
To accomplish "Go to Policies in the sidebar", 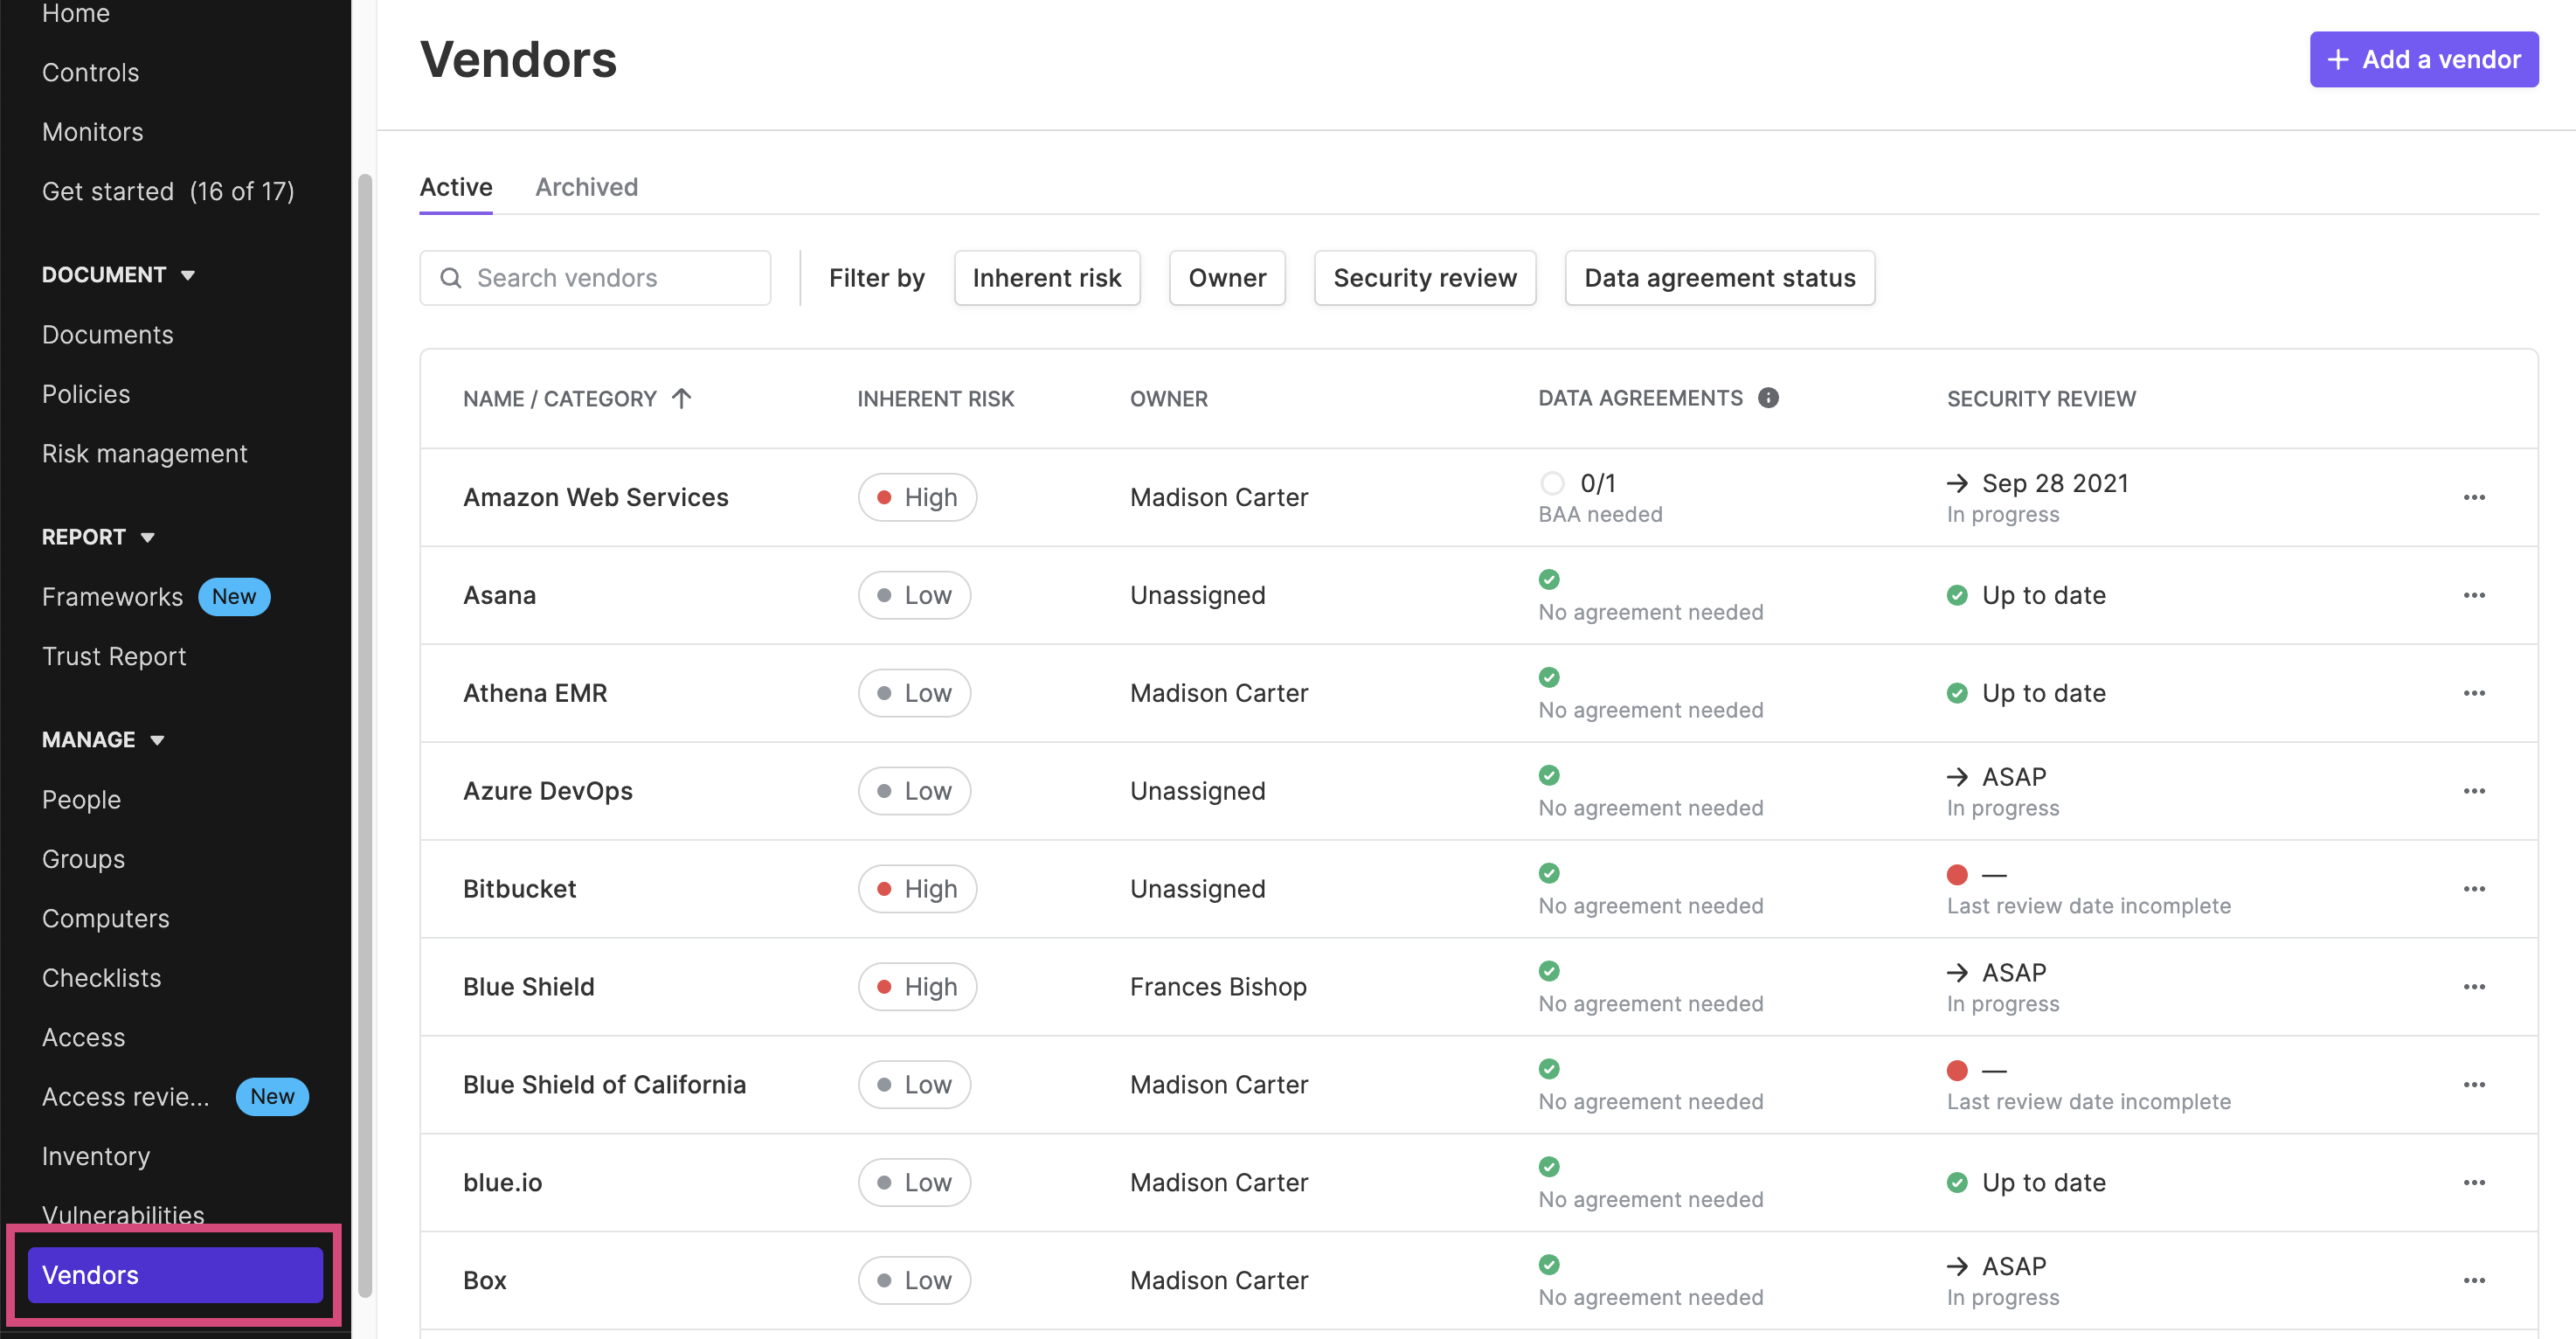I will [86, 394].
